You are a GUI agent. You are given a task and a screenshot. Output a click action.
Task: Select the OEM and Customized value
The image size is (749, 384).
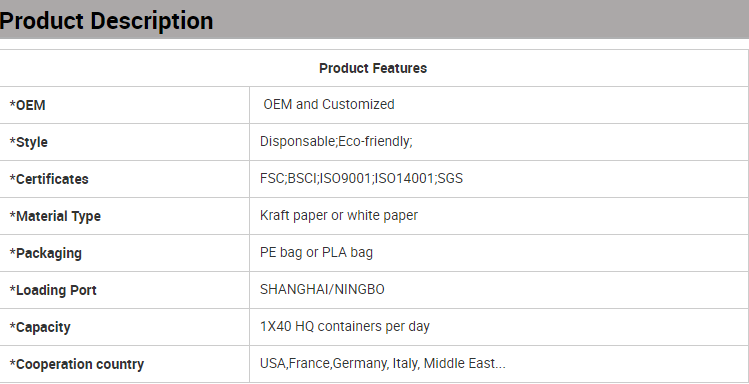(329, 105)
